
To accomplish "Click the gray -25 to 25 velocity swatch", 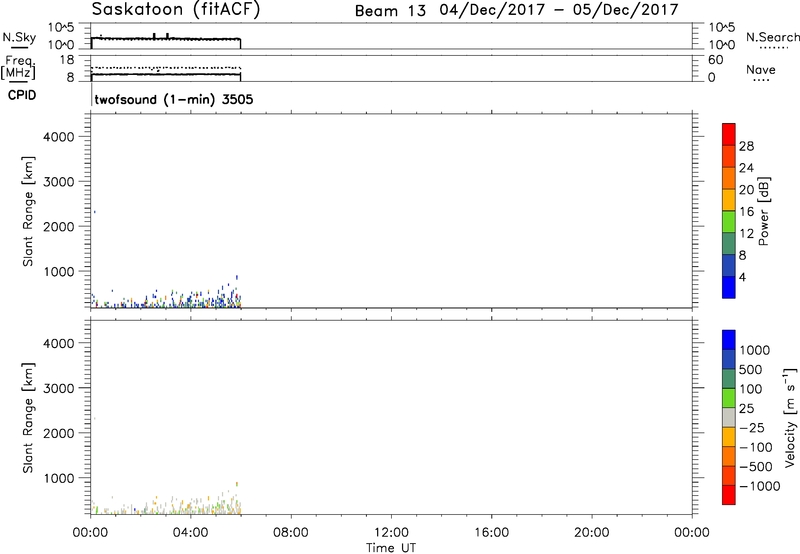I will coord(729,418).
